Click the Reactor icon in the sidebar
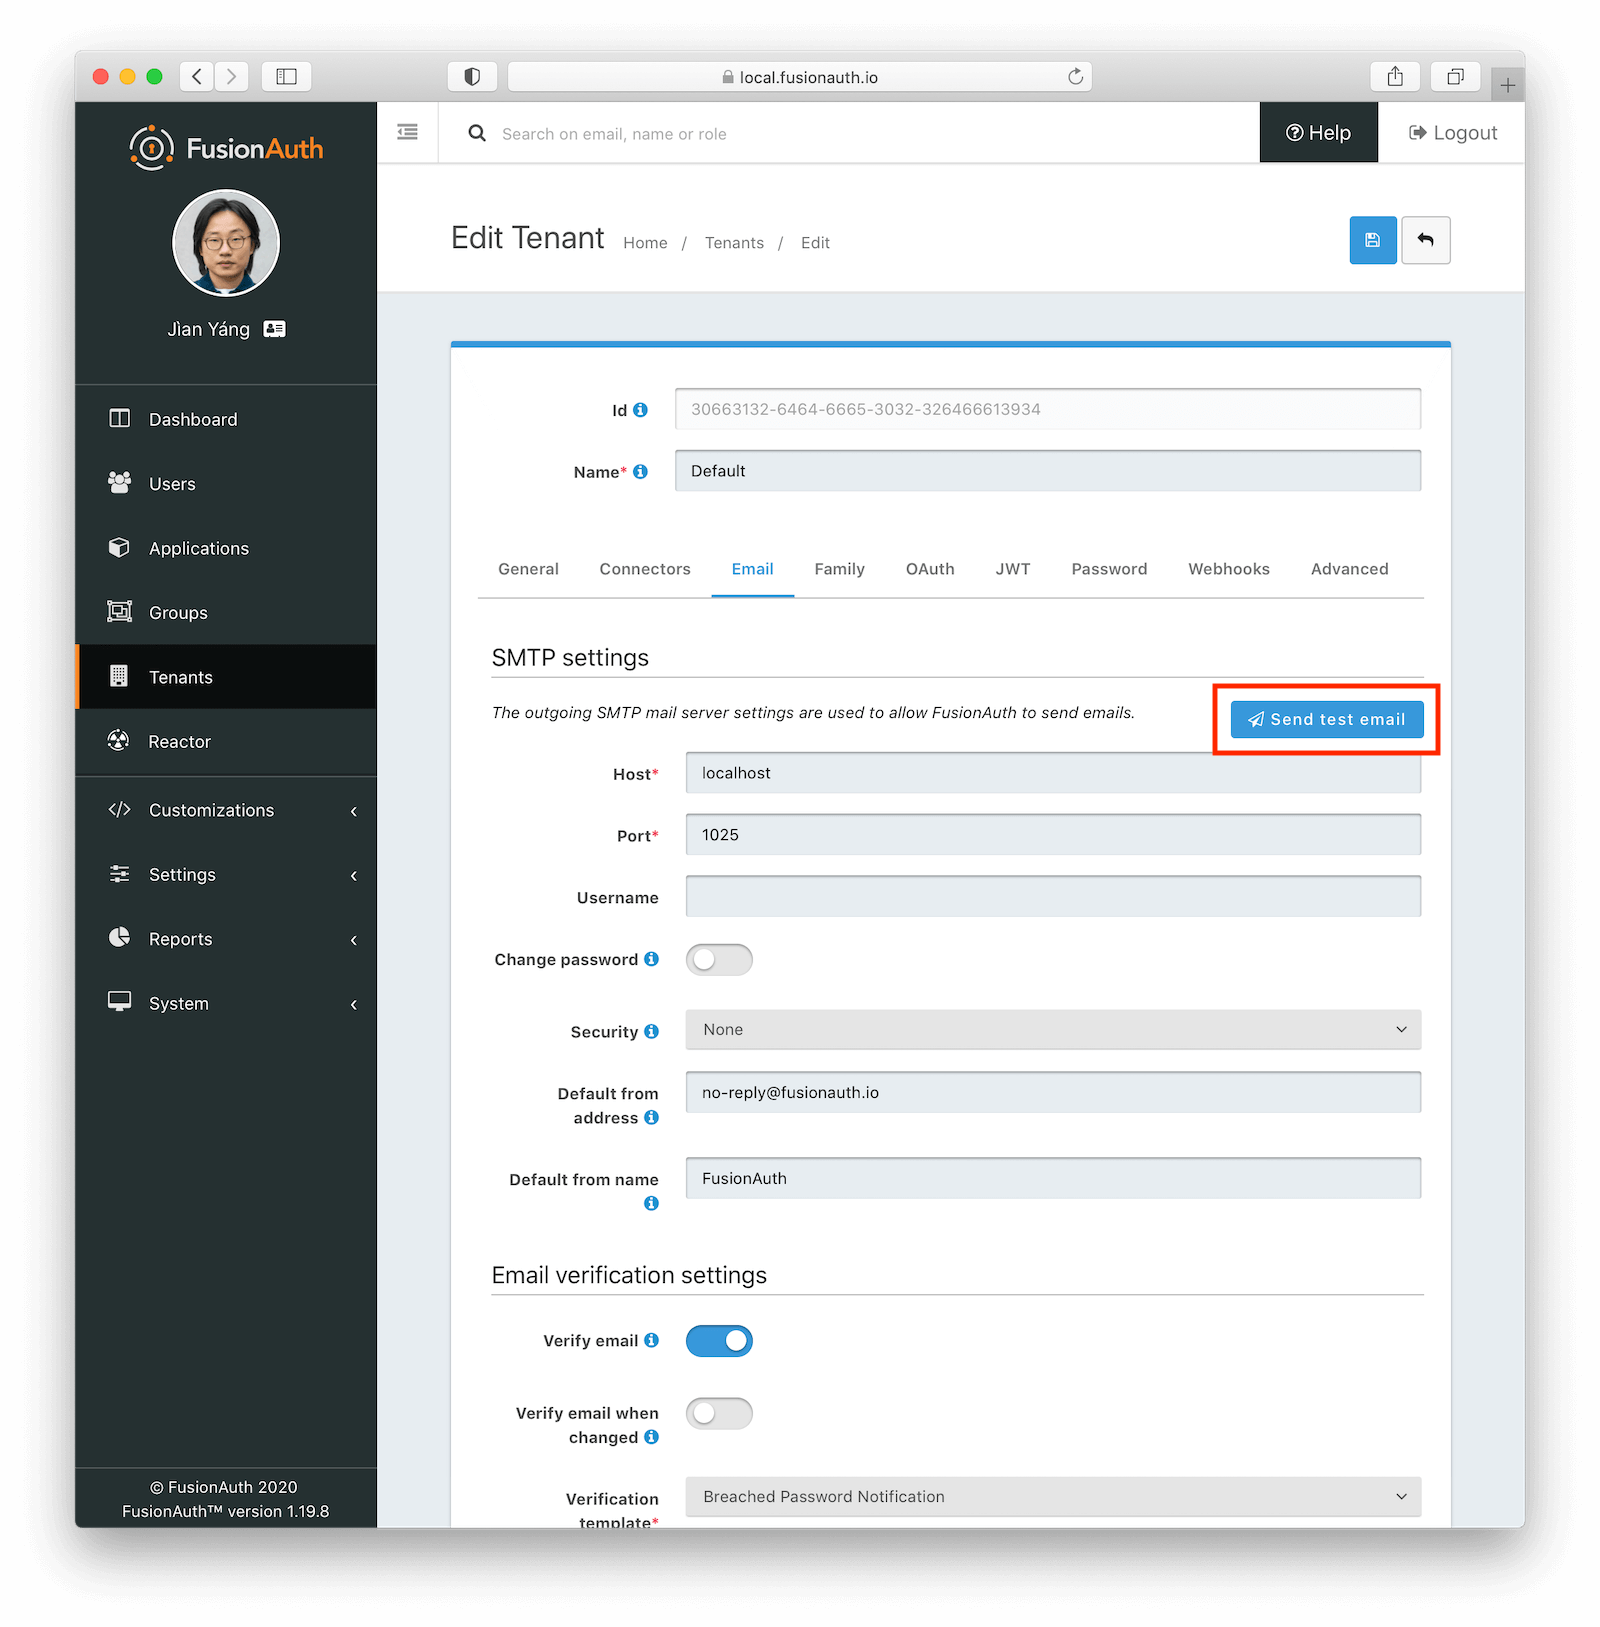This screenshot has width=1600, height=1627. click(118, 741)
